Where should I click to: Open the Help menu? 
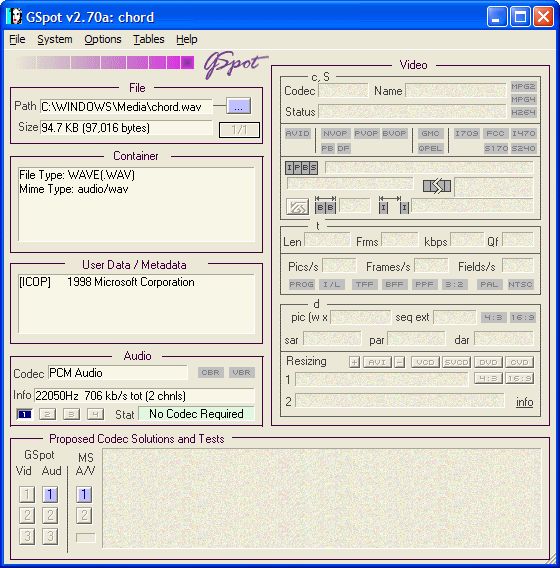click(x=187, y=39)
